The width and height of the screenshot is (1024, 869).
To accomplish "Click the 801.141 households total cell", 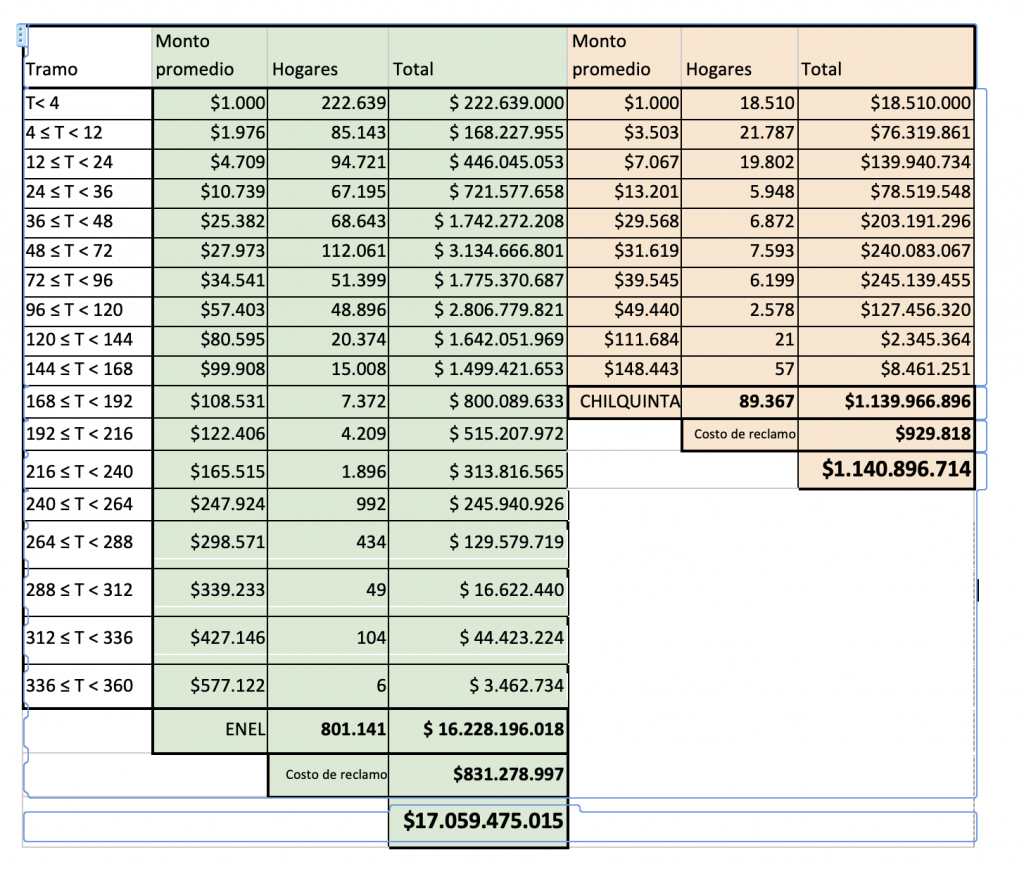I will (328, 730).
